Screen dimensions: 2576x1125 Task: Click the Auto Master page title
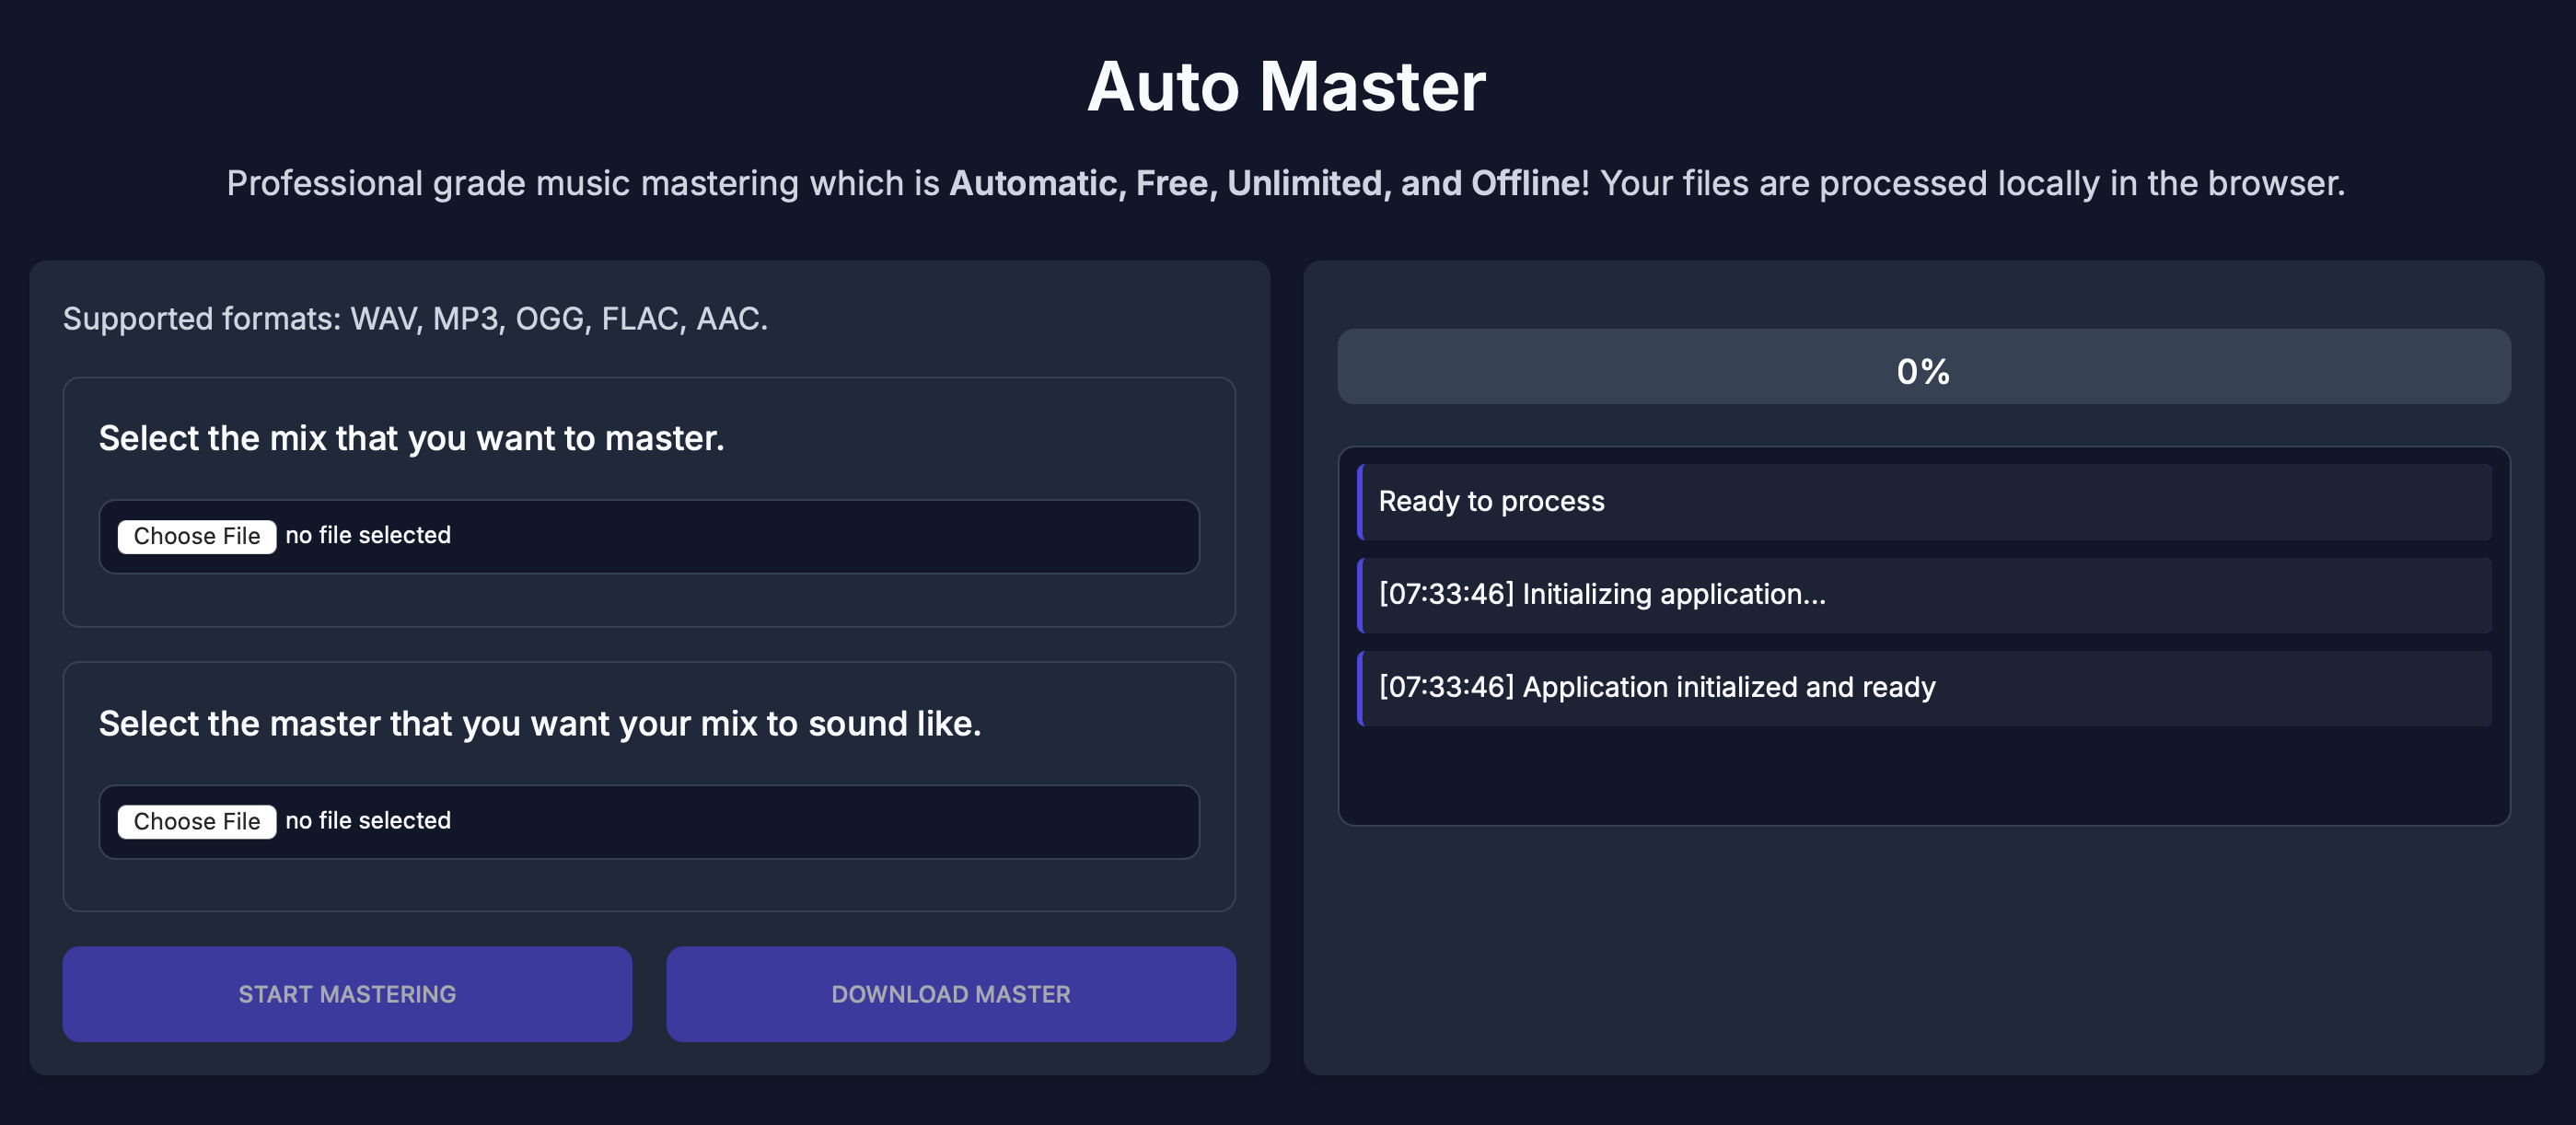tap(1287, 88)
